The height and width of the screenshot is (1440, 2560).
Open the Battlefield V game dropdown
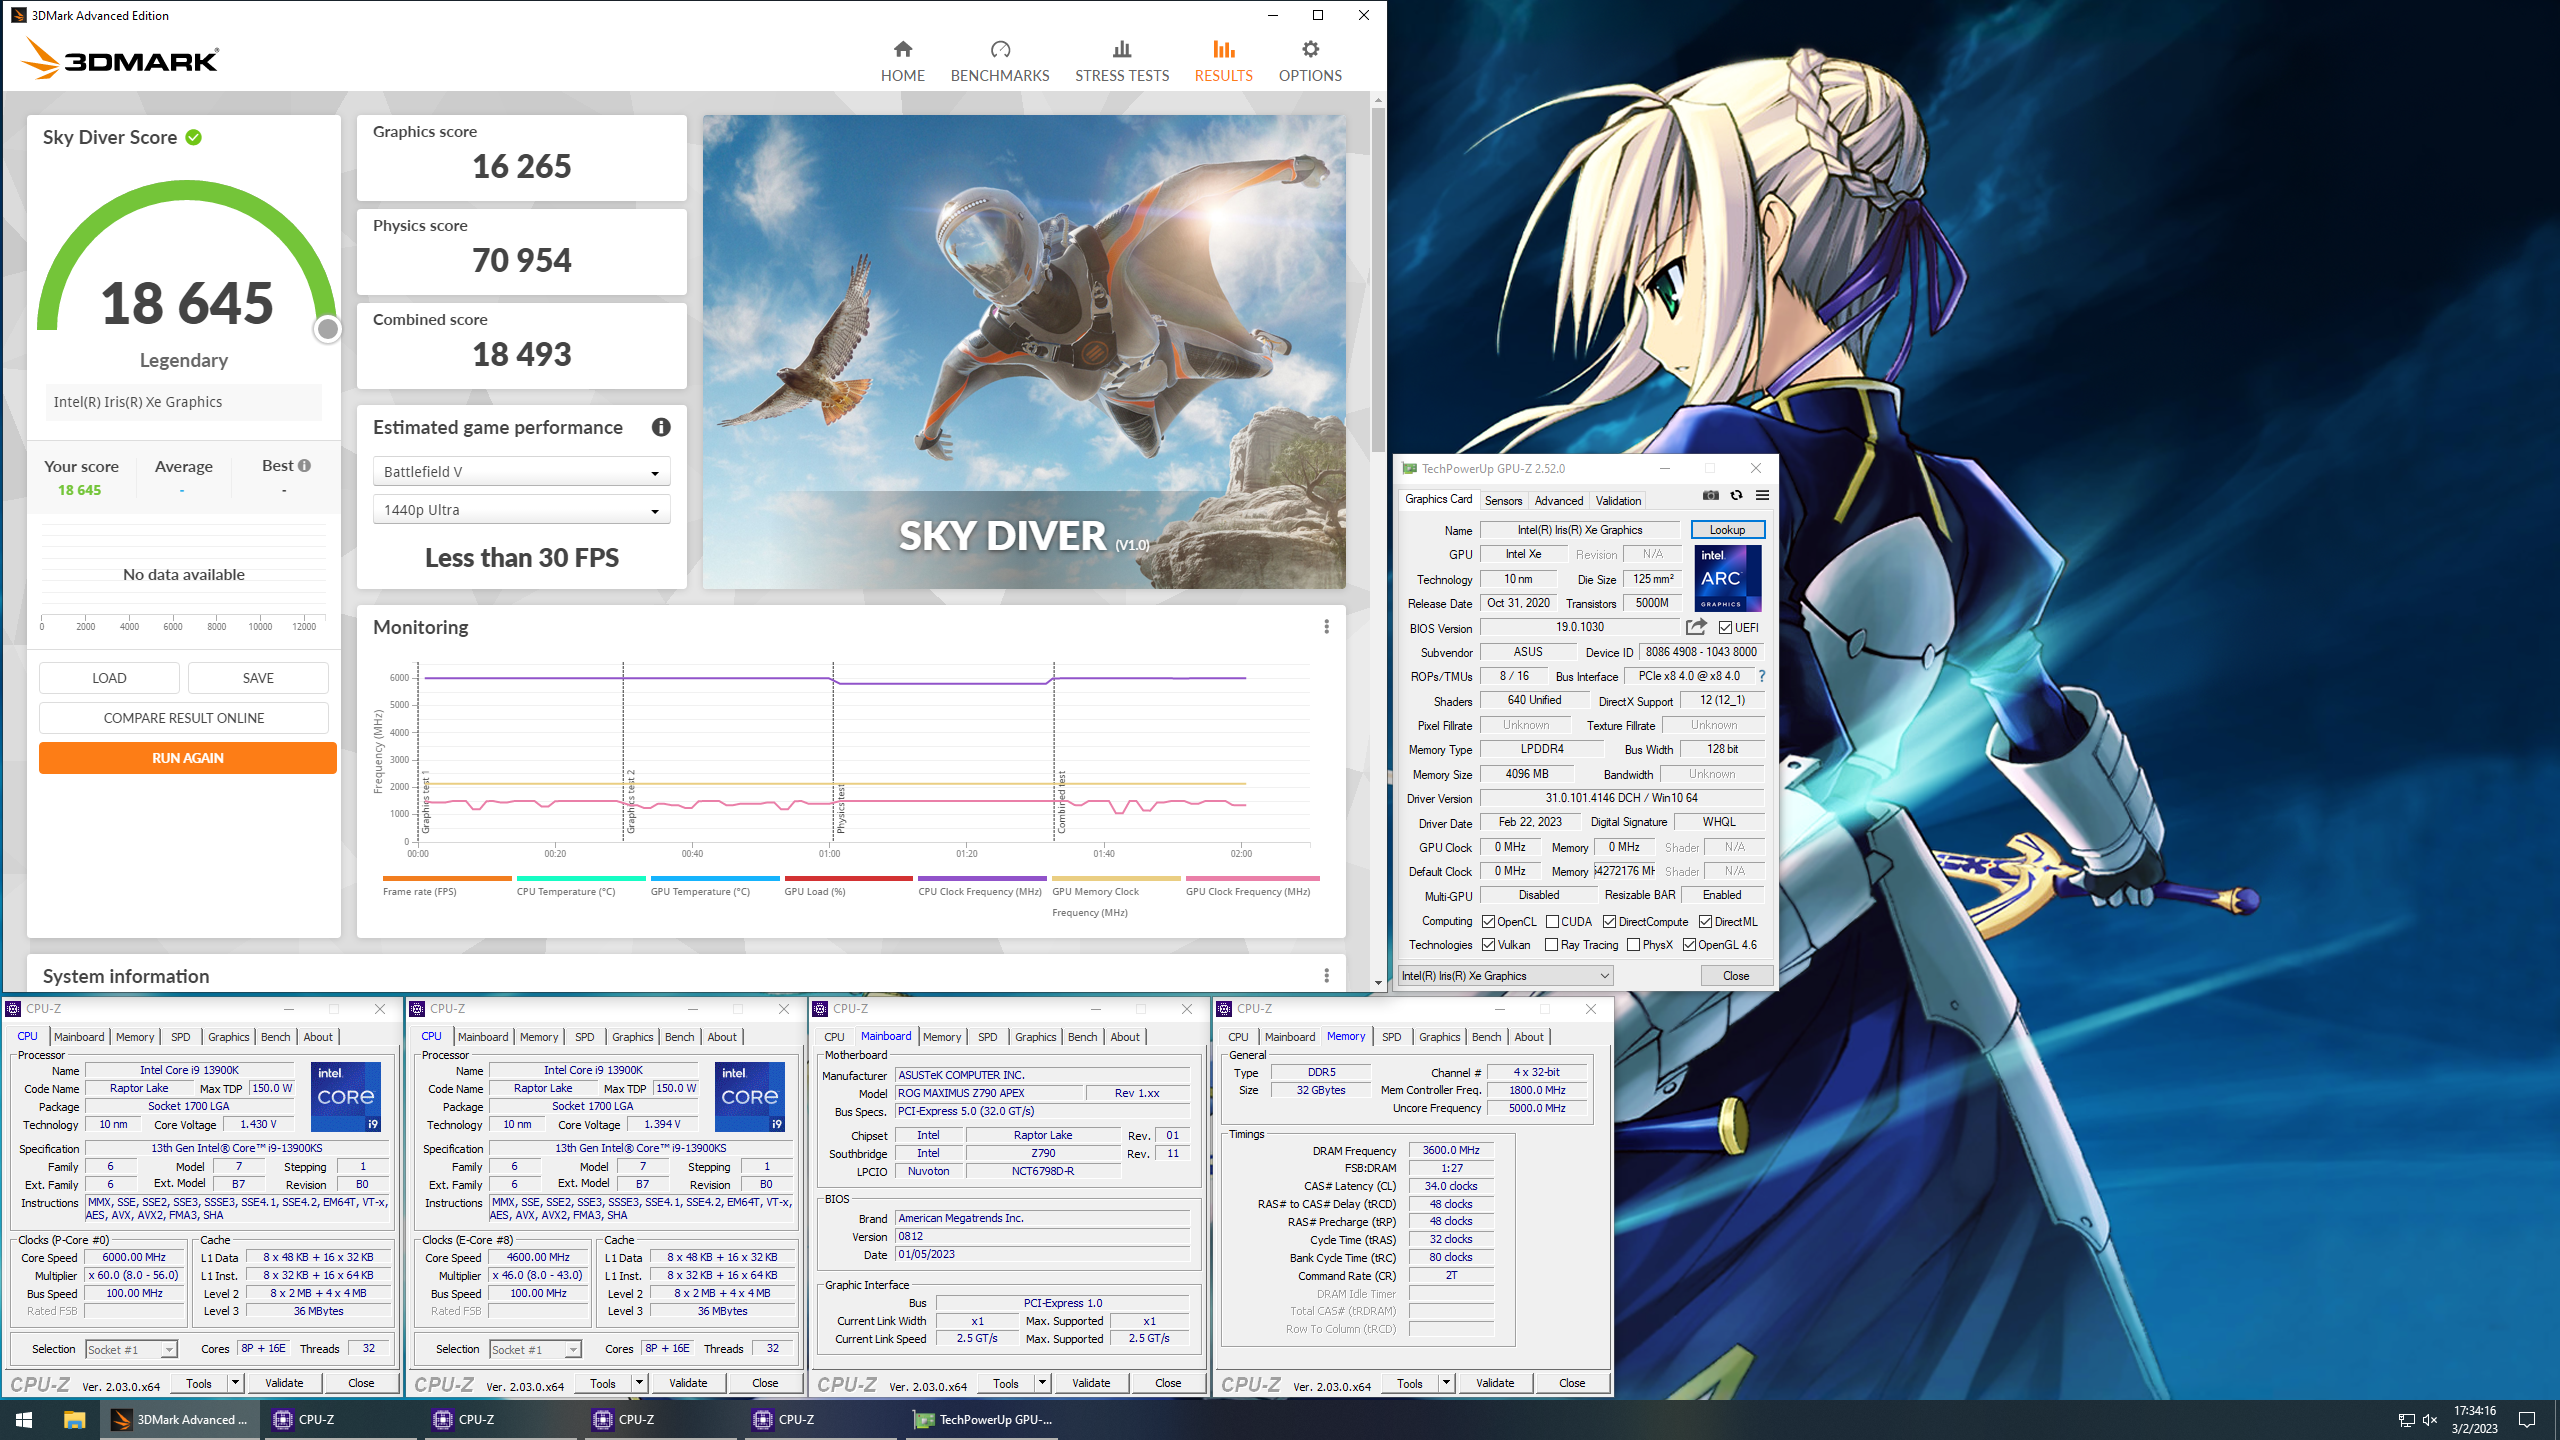point(521,471)
